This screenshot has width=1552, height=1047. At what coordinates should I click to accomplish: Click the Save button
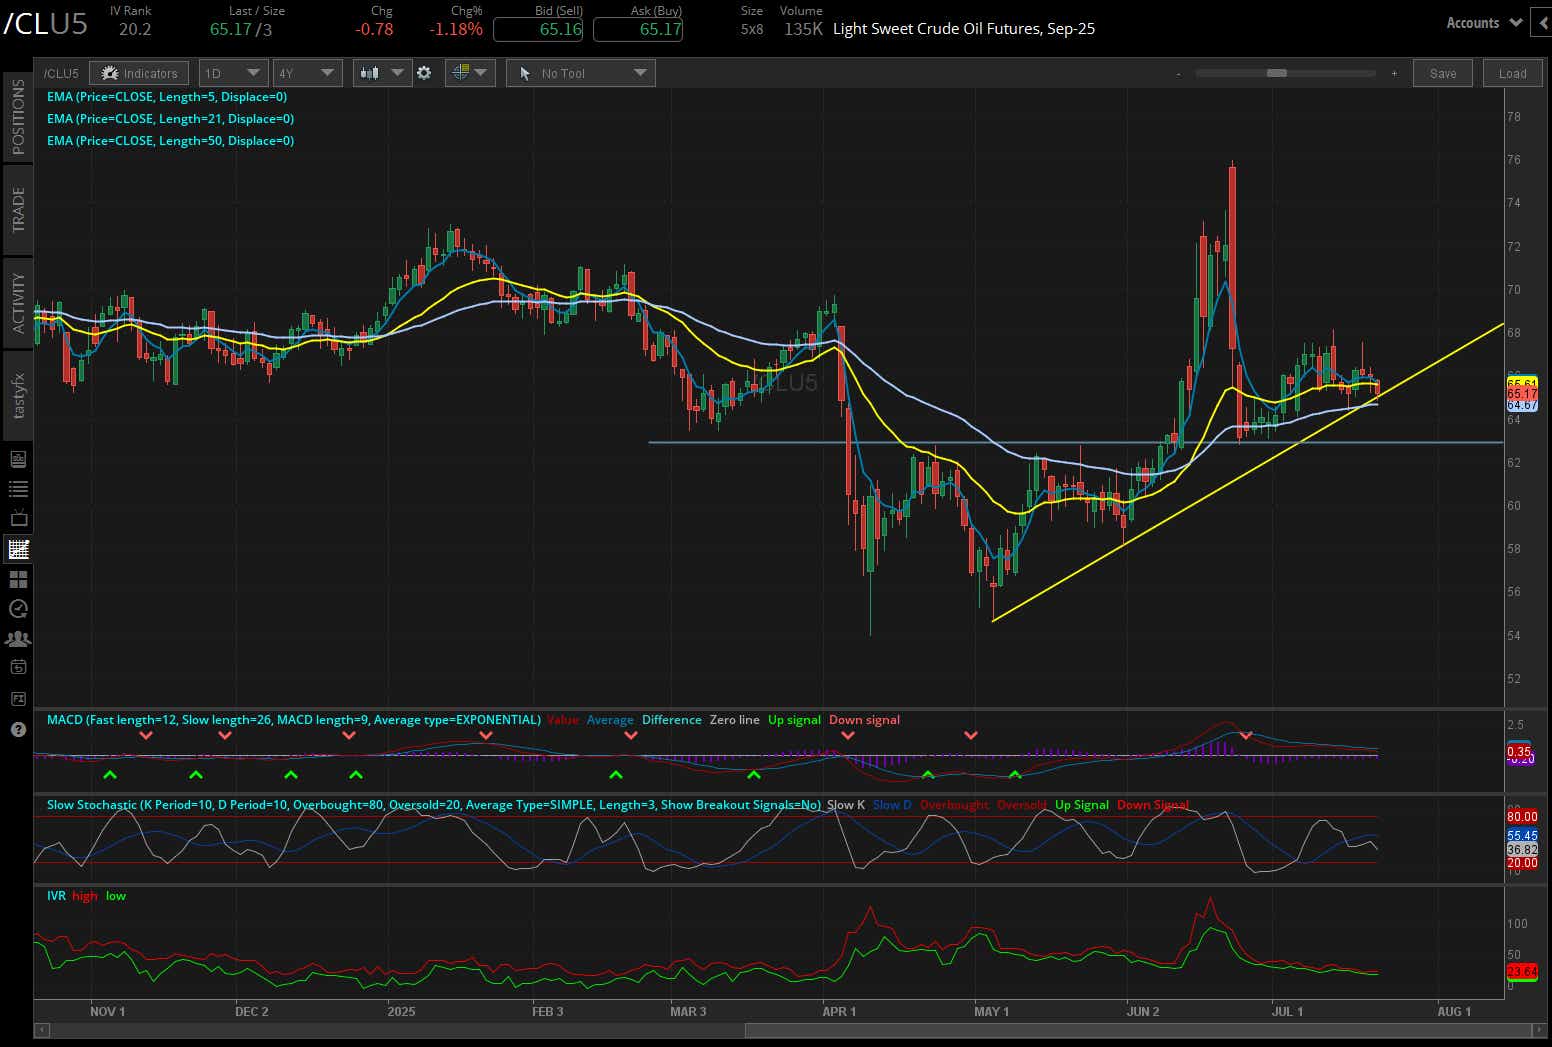[x=1442, y=72]
